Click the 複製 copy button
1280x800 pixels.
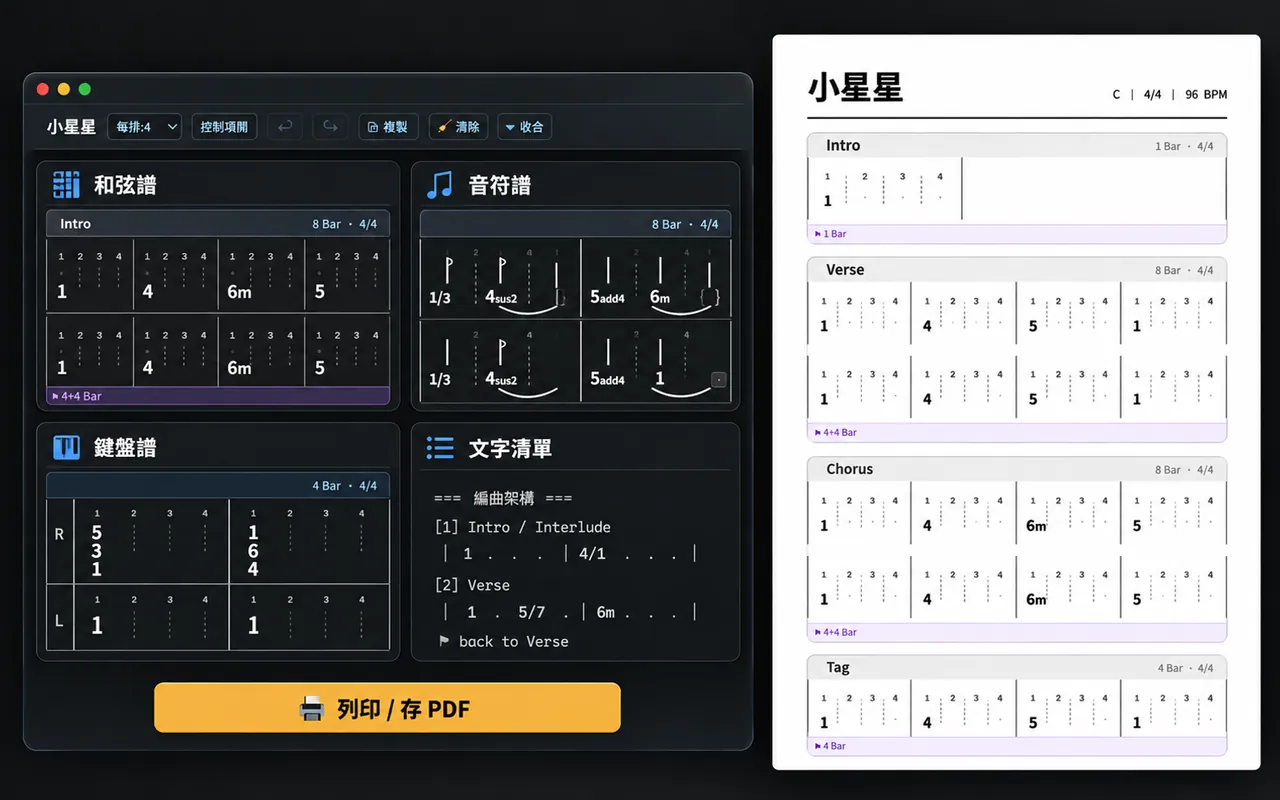tap(388, 127)
